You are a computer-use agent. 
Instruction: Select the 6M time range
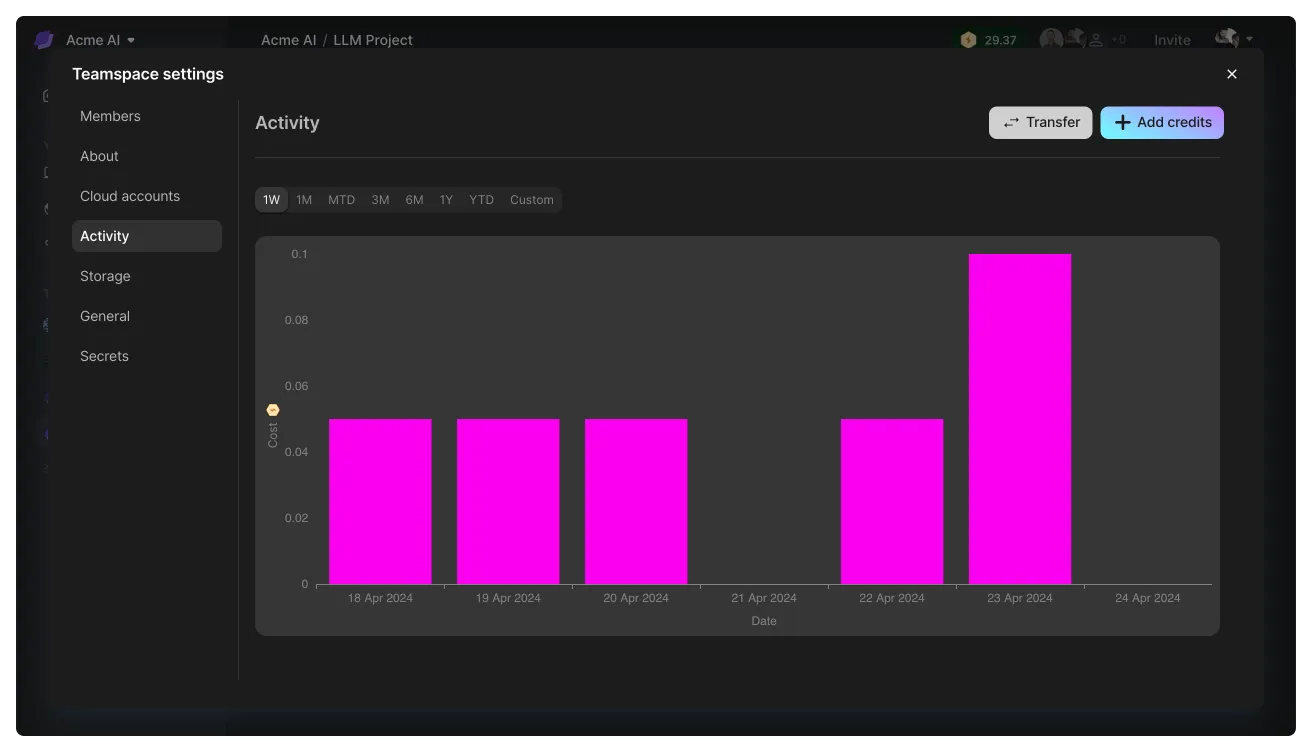pos(414,200)
